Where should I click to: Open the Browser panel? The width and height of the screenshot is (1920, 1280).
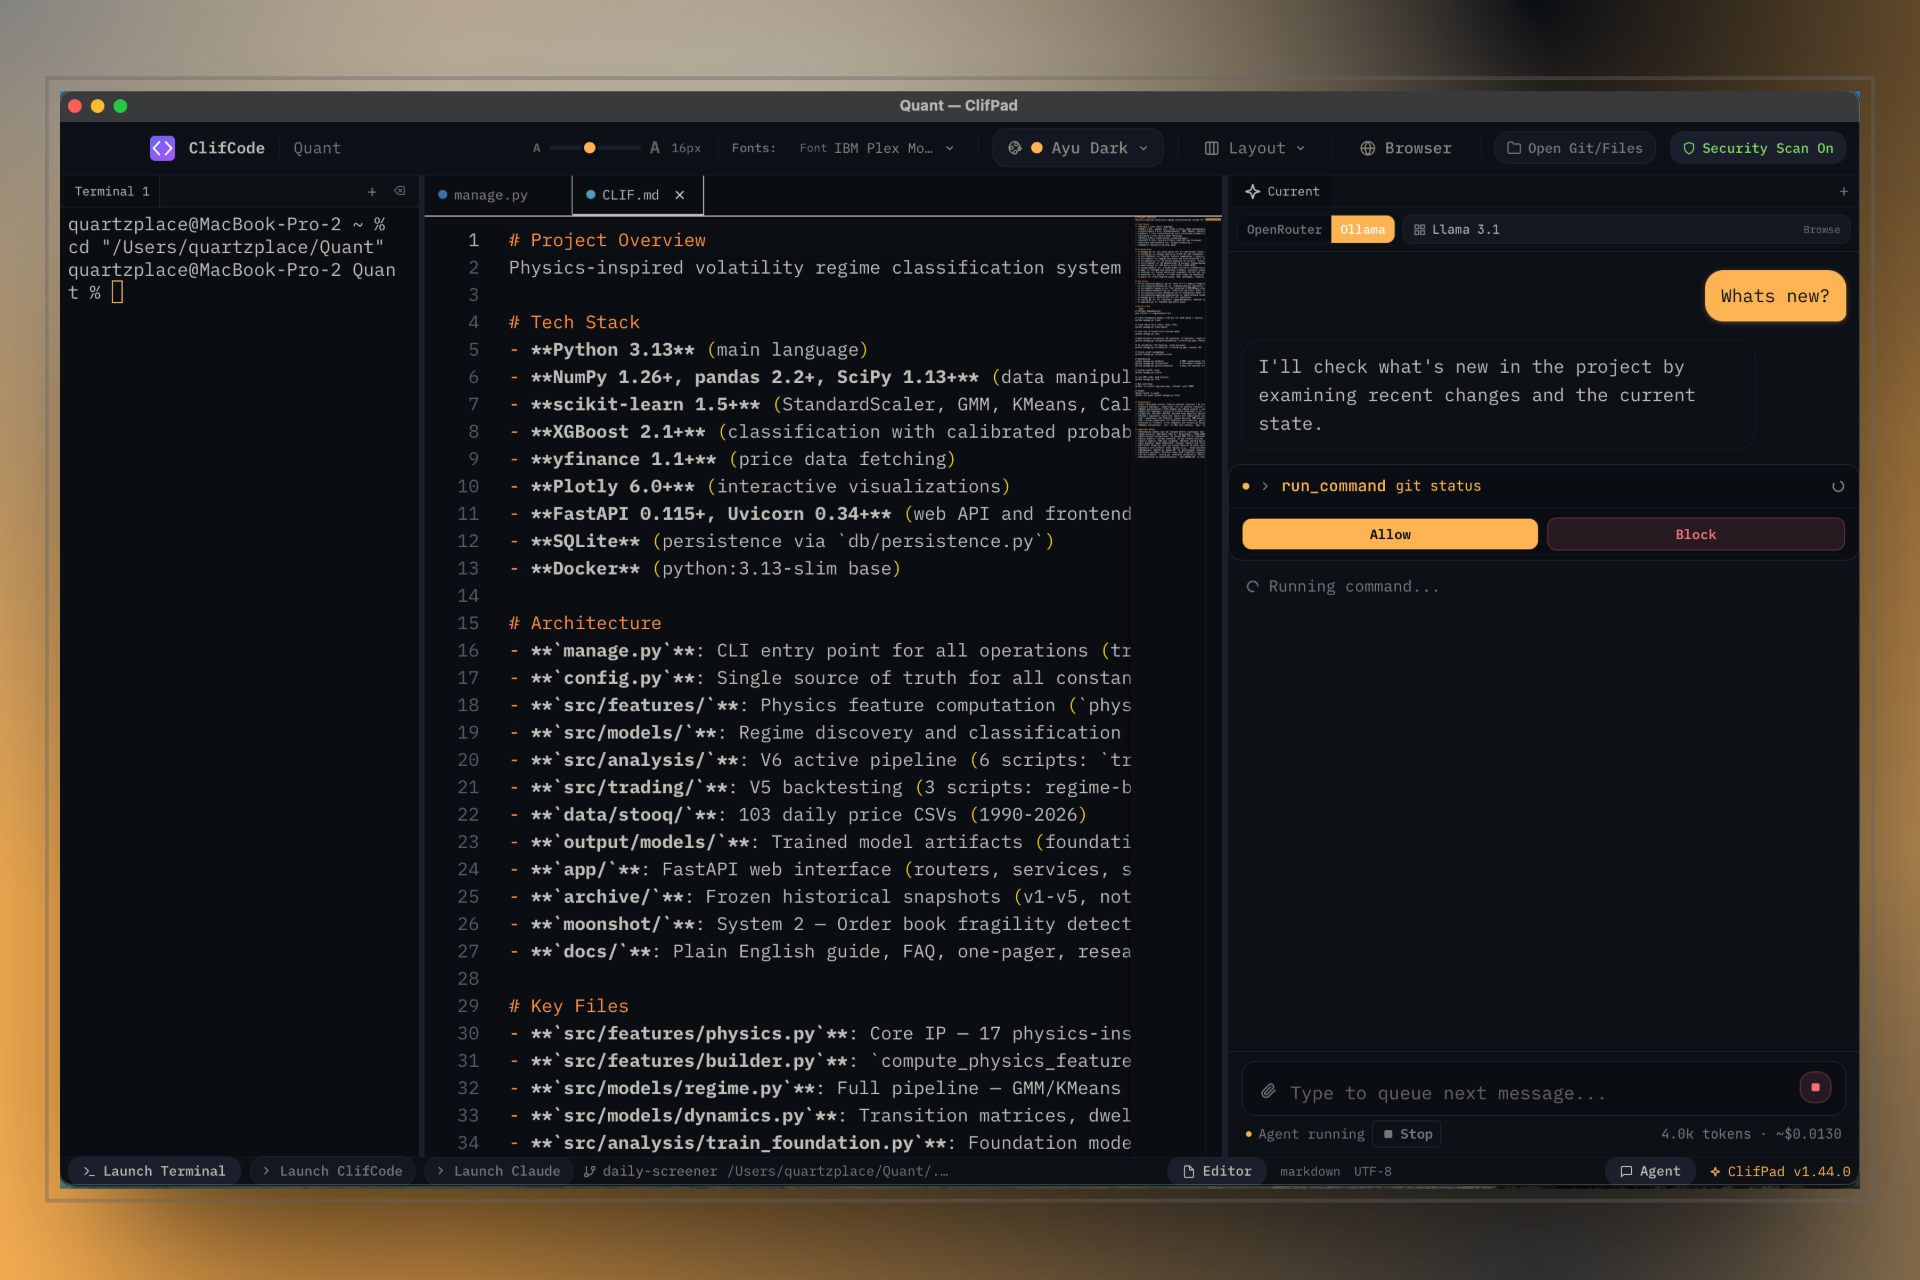[1405, 148]
